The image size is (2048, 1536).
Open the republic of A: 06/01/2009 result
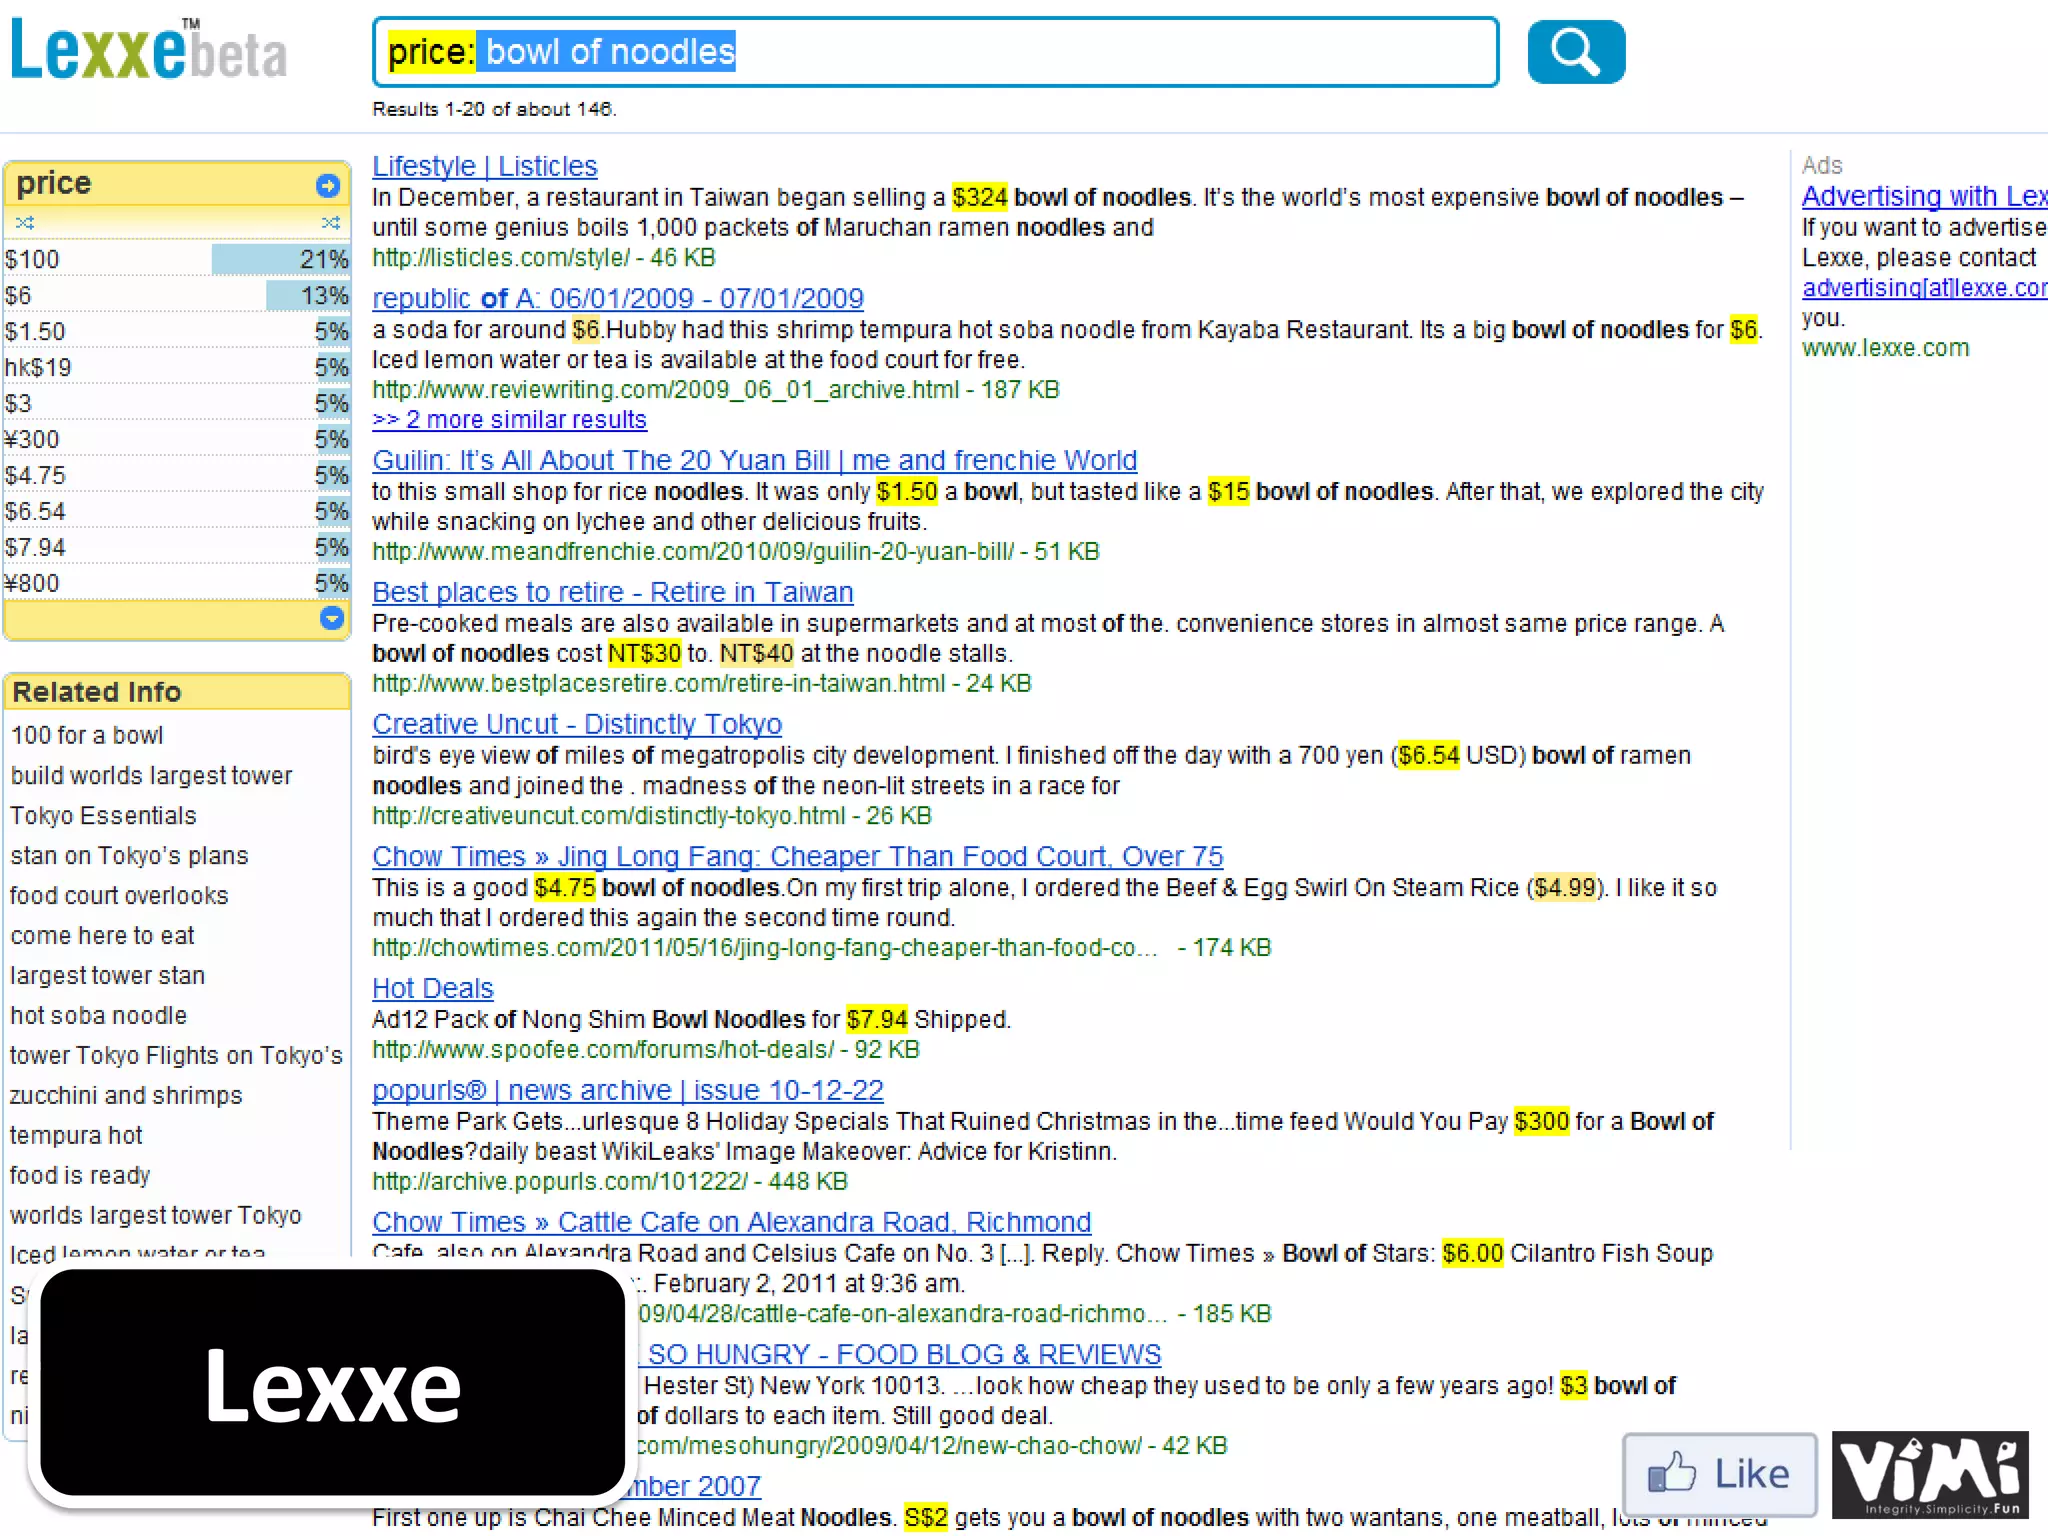618,298
